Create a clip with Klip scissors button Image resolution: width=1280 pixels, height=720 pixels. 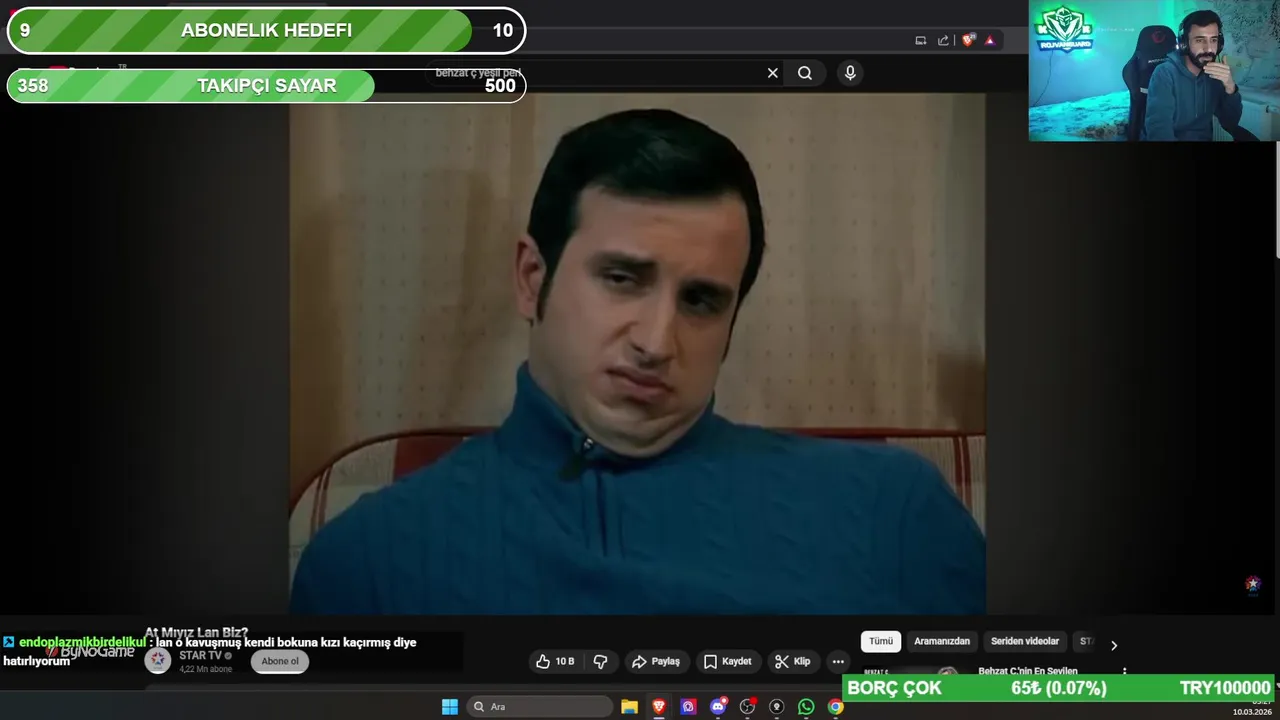click(793, 661)
